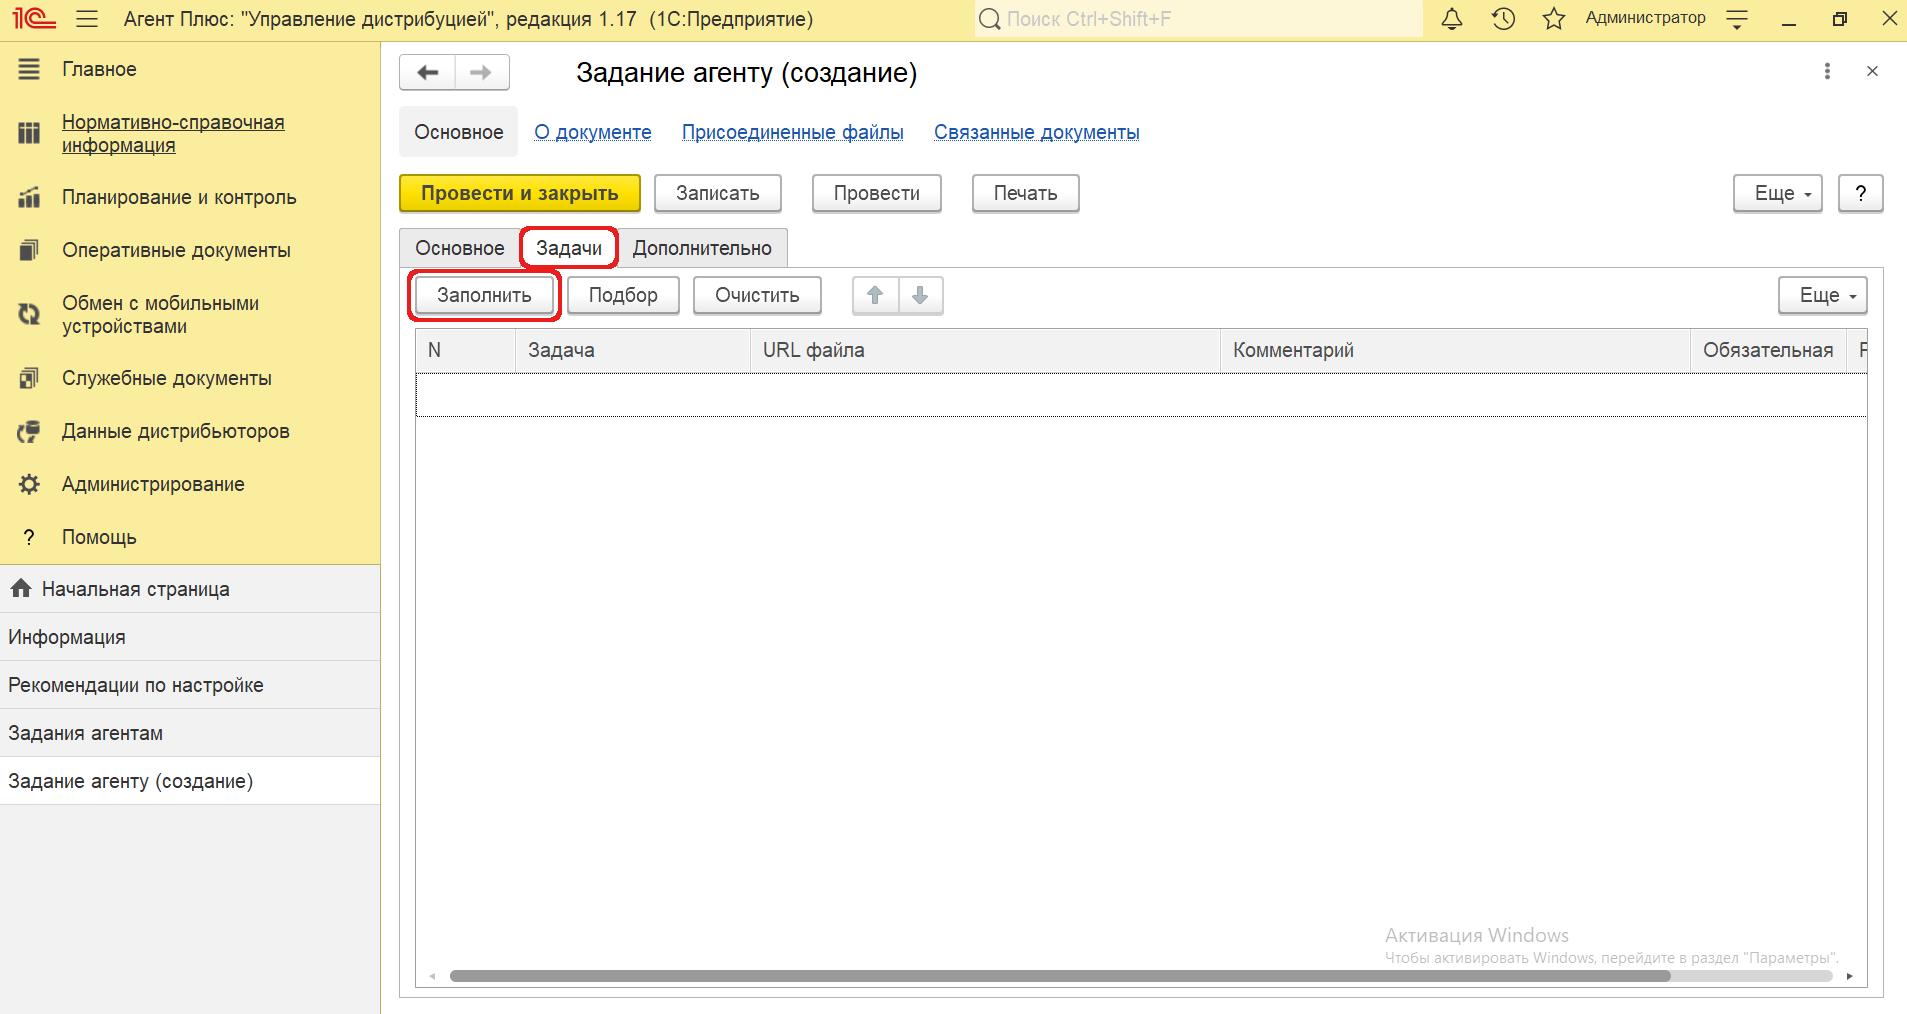
Task: Click the Записать button
Action: [x=718, y=193]
